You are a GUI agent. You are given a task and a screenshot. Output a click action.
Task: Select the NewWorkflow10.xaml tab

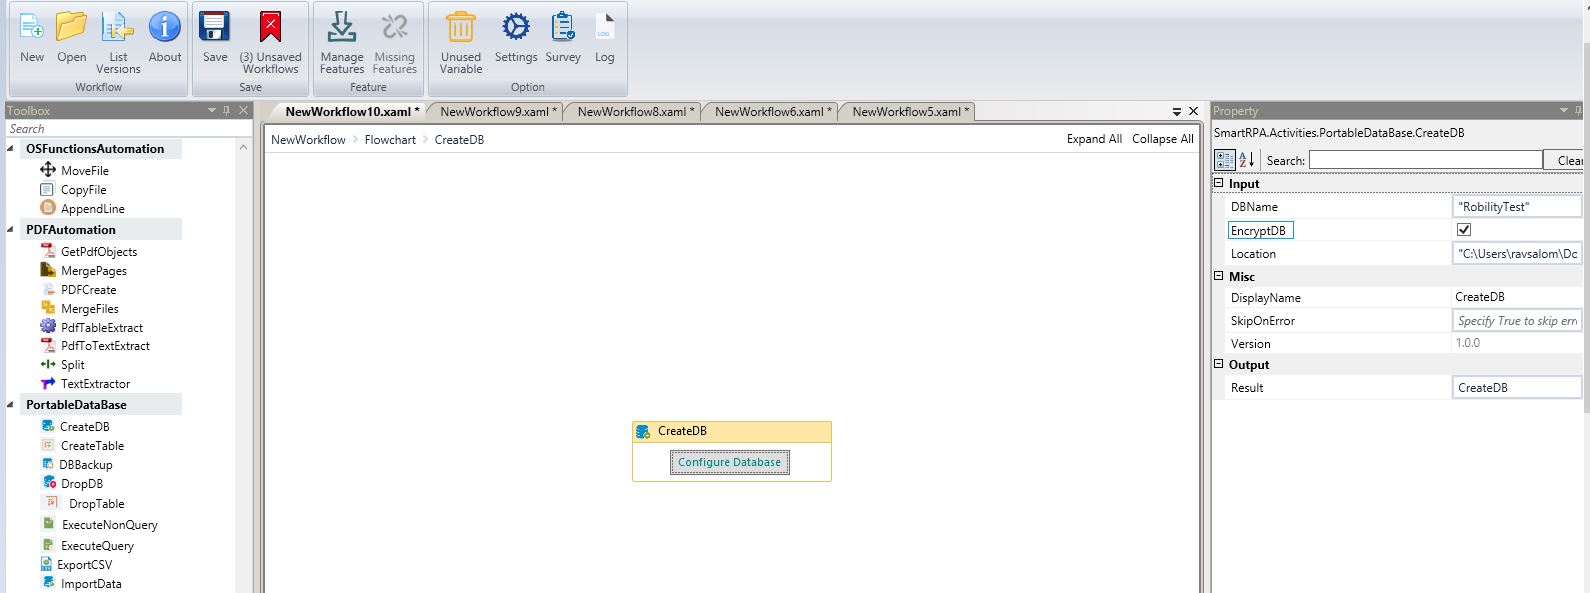pyautogui.click(x=352, y=111)
